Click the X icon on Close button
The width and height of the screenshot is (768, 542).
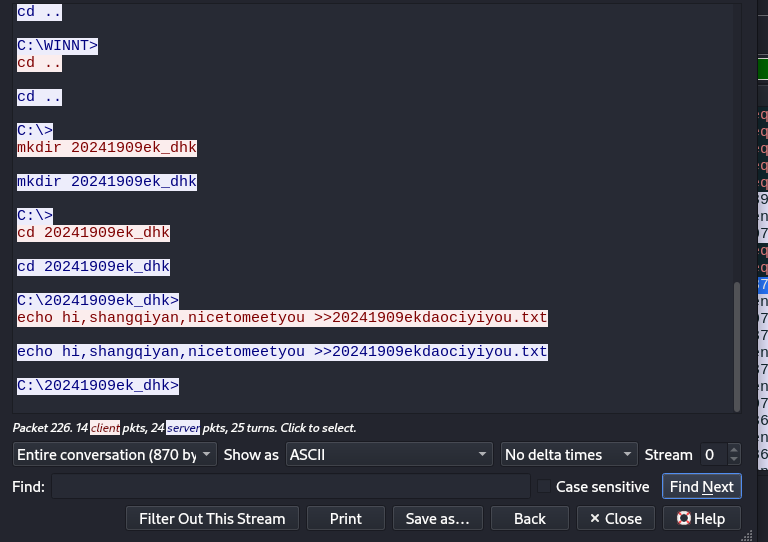coord(595,518)
